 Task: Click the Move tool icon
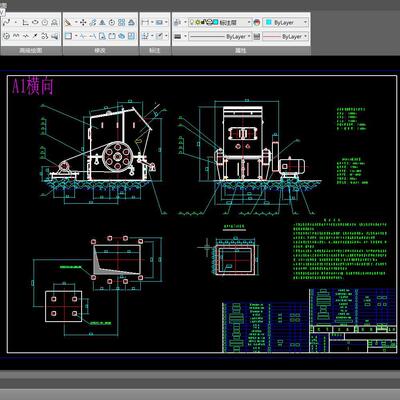(x=83, y=22)
